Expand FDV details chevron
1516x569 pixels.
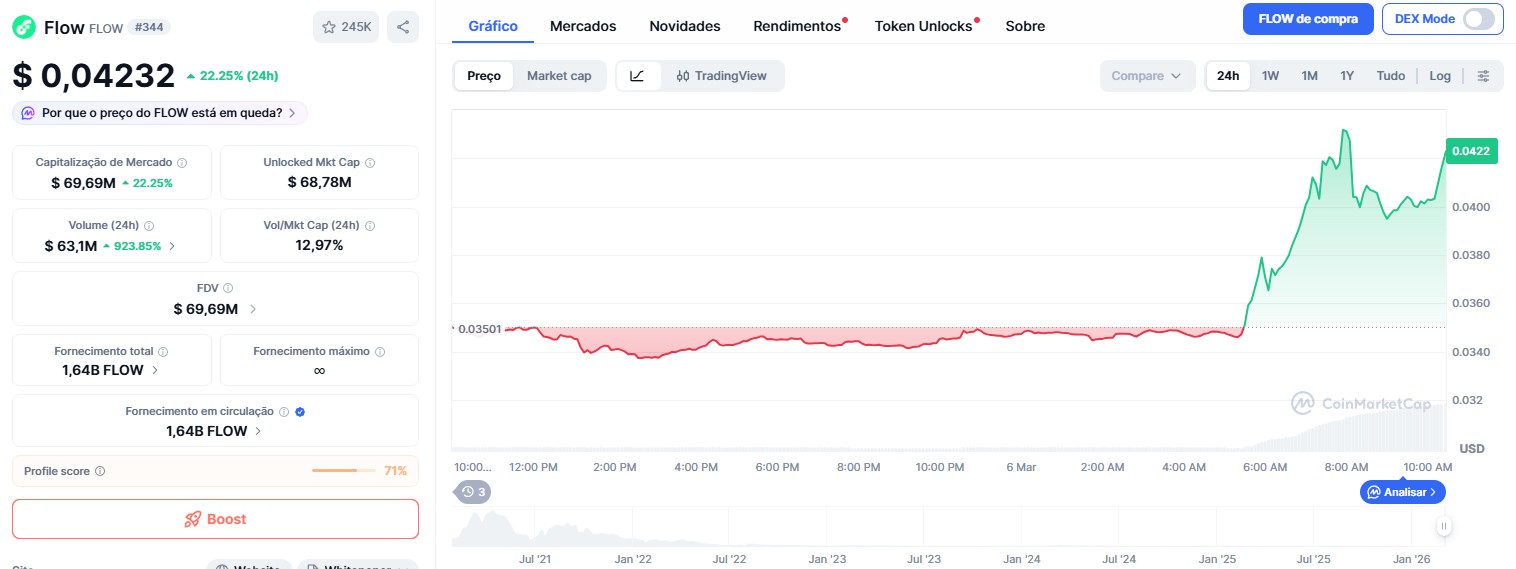pyautogui.click(x=252, y=309)
